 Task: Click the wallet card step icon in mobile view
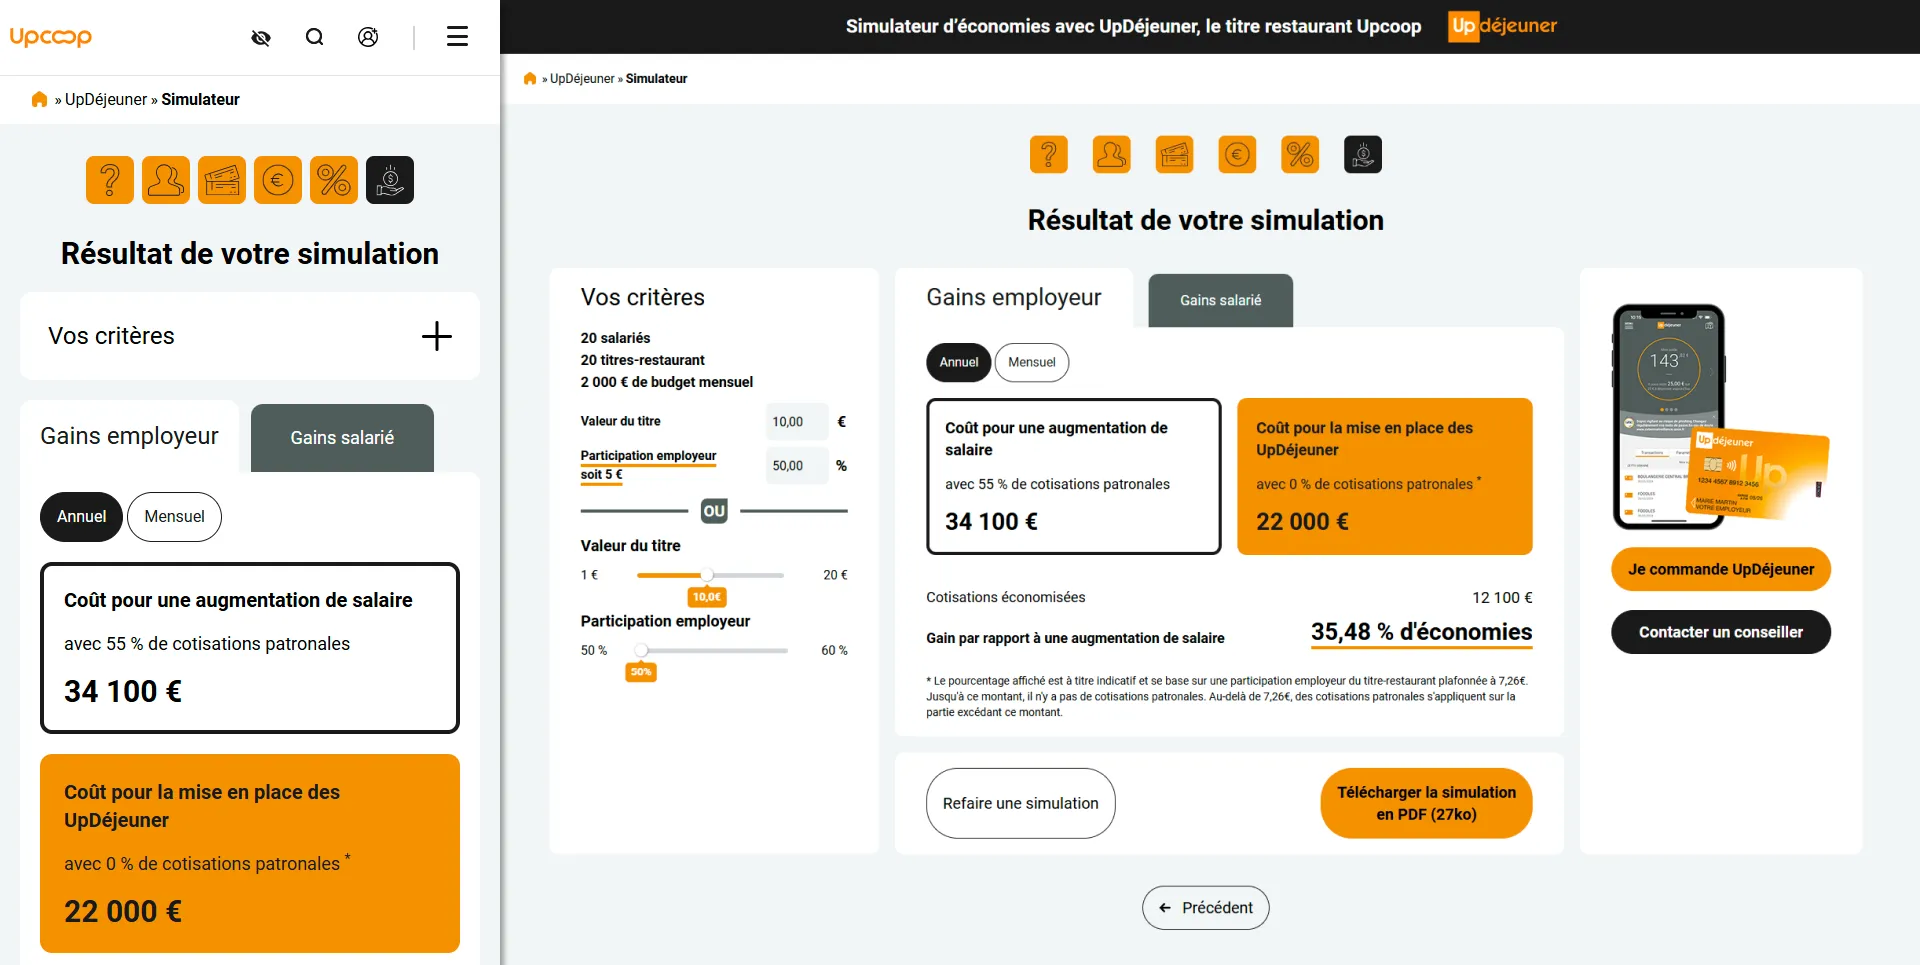(222, 181)
